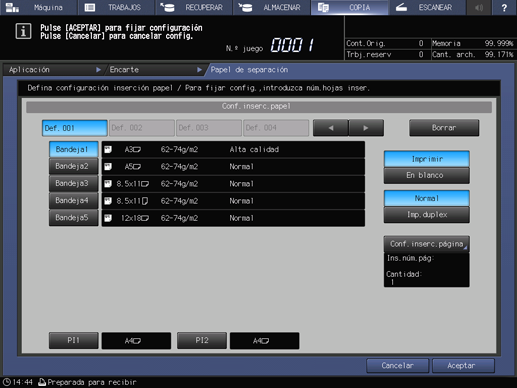Click paper icon in Bandeja5 row
Screen dimensions: 517x388
tap(108, 218)
